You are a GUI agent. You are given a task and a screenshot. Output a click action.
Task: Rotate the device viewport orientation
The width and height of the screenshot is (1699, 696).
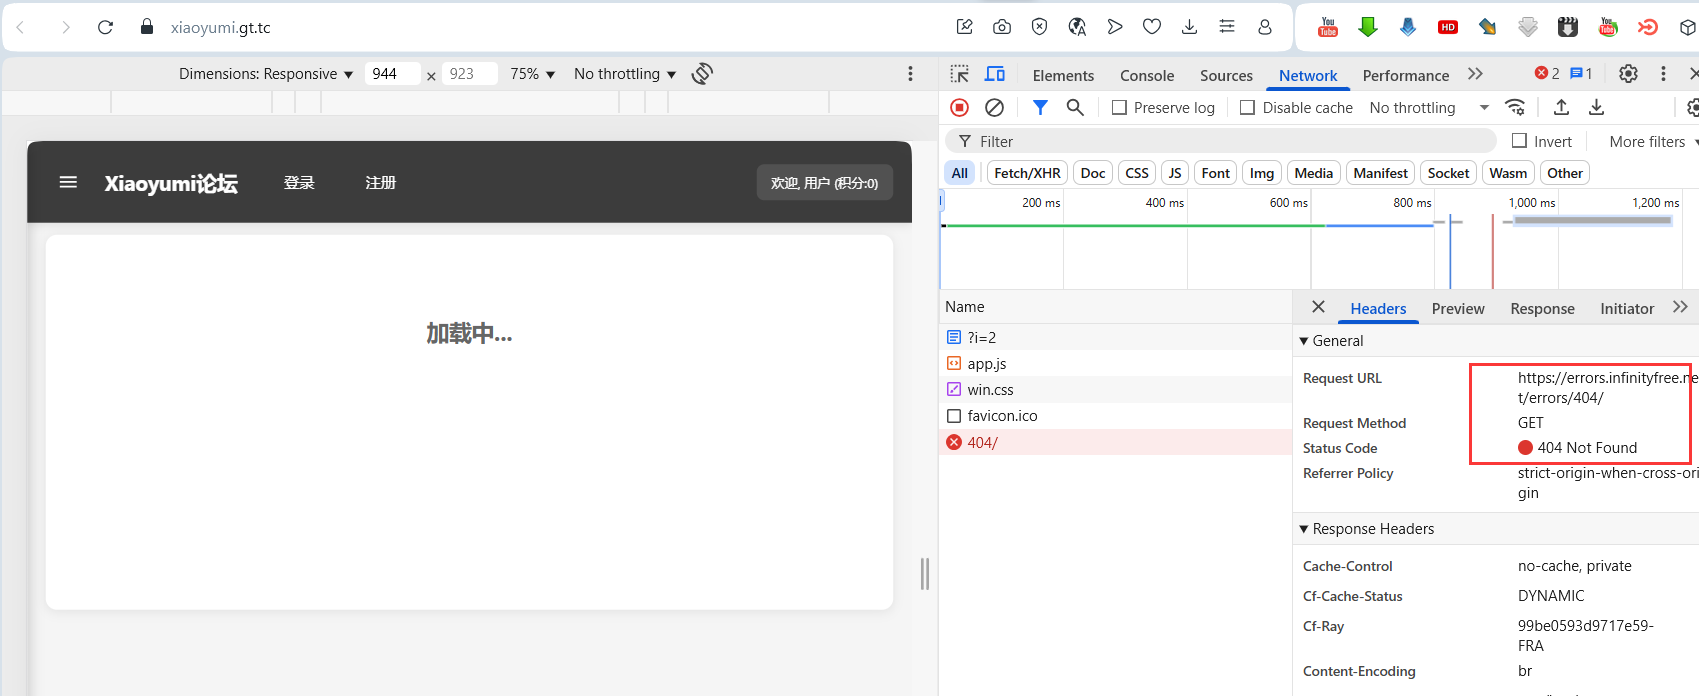tap(702, 74)
